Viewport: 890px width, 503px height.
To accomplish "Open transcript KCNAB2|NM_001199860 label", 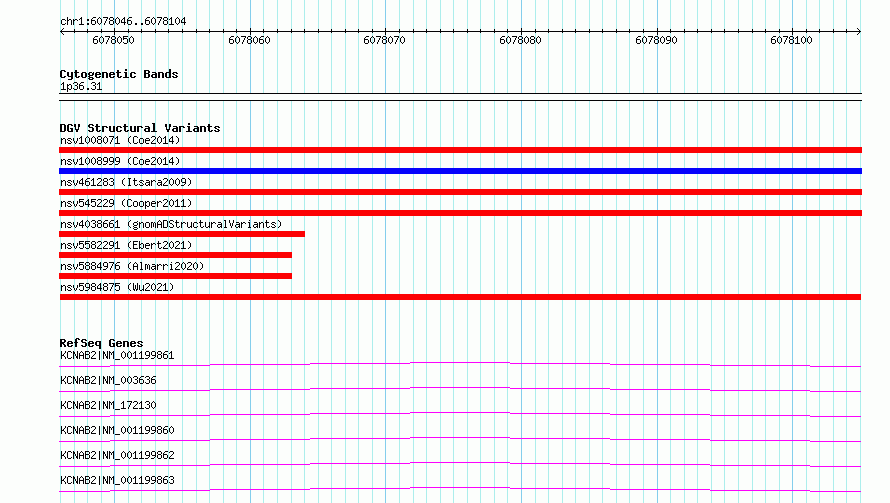I will [117, 430].
